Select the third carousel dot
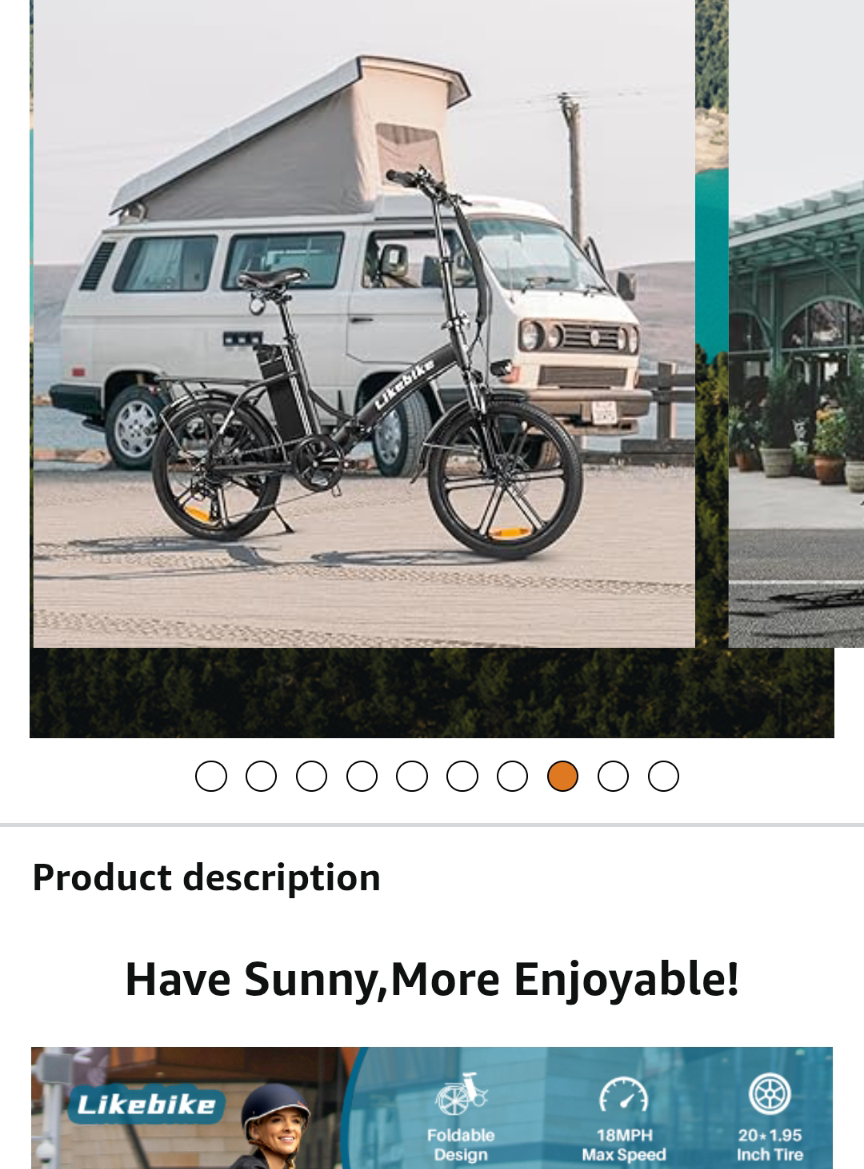Image resolution: width=864 pixels, height=1169 pixels. point(312,776)
